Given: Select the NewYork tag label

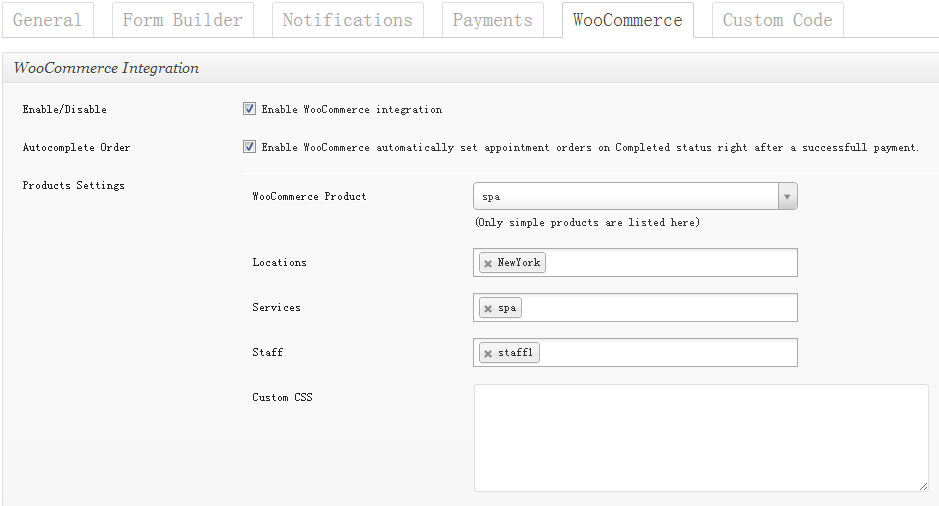Looking at the screenshot, I should tap(519, 263).
